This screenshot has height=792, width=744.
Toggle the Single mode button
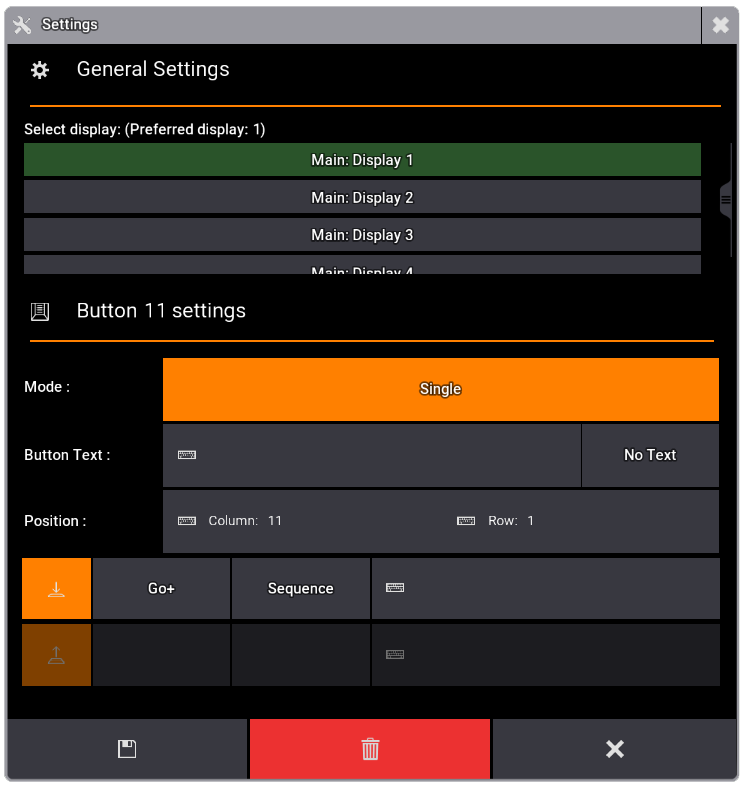(x=440, y=389)
